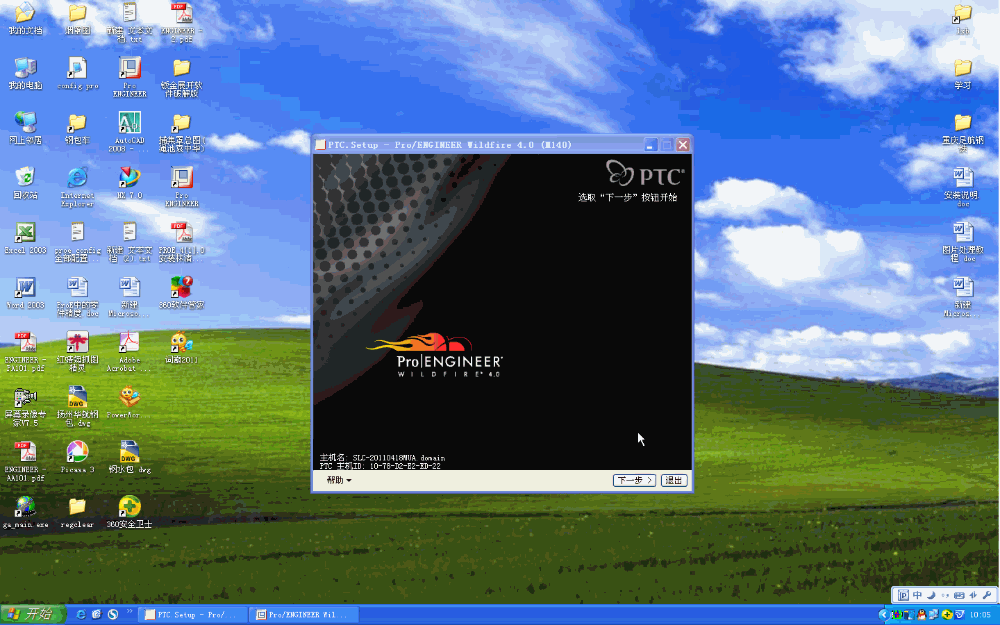This screenshot has width=1000, height=625.
Task: Select the ga_main.exe desktop shortcut
Action: (x=26, y=513)
